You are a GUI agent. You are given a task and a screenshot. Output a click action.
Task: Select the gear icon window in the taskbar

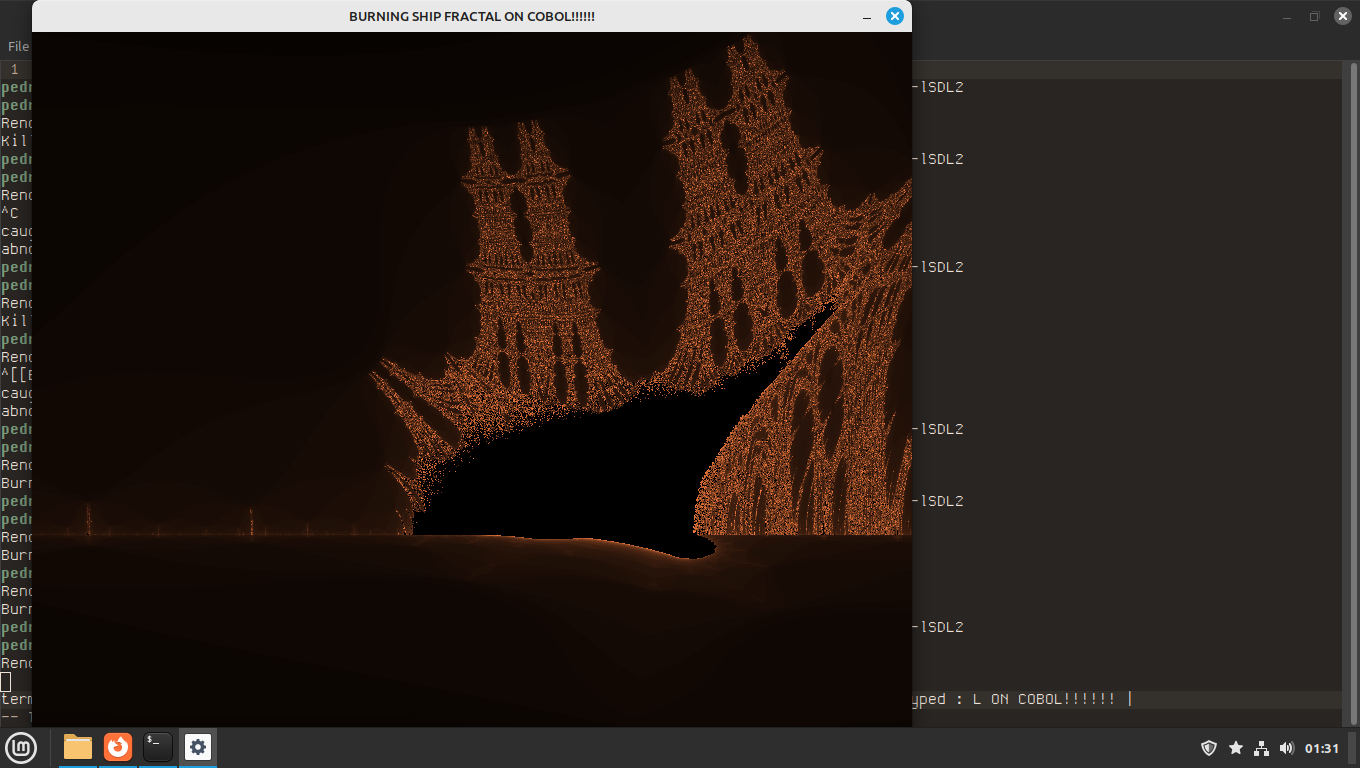(x=198, y=747)
